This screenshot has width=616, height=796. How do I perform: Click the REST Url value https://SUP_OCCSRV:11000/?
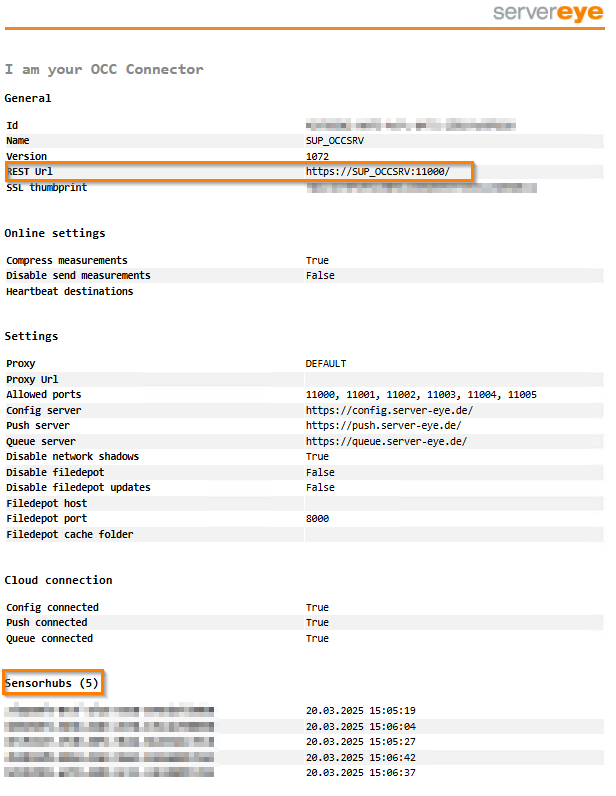pos(377,172)
